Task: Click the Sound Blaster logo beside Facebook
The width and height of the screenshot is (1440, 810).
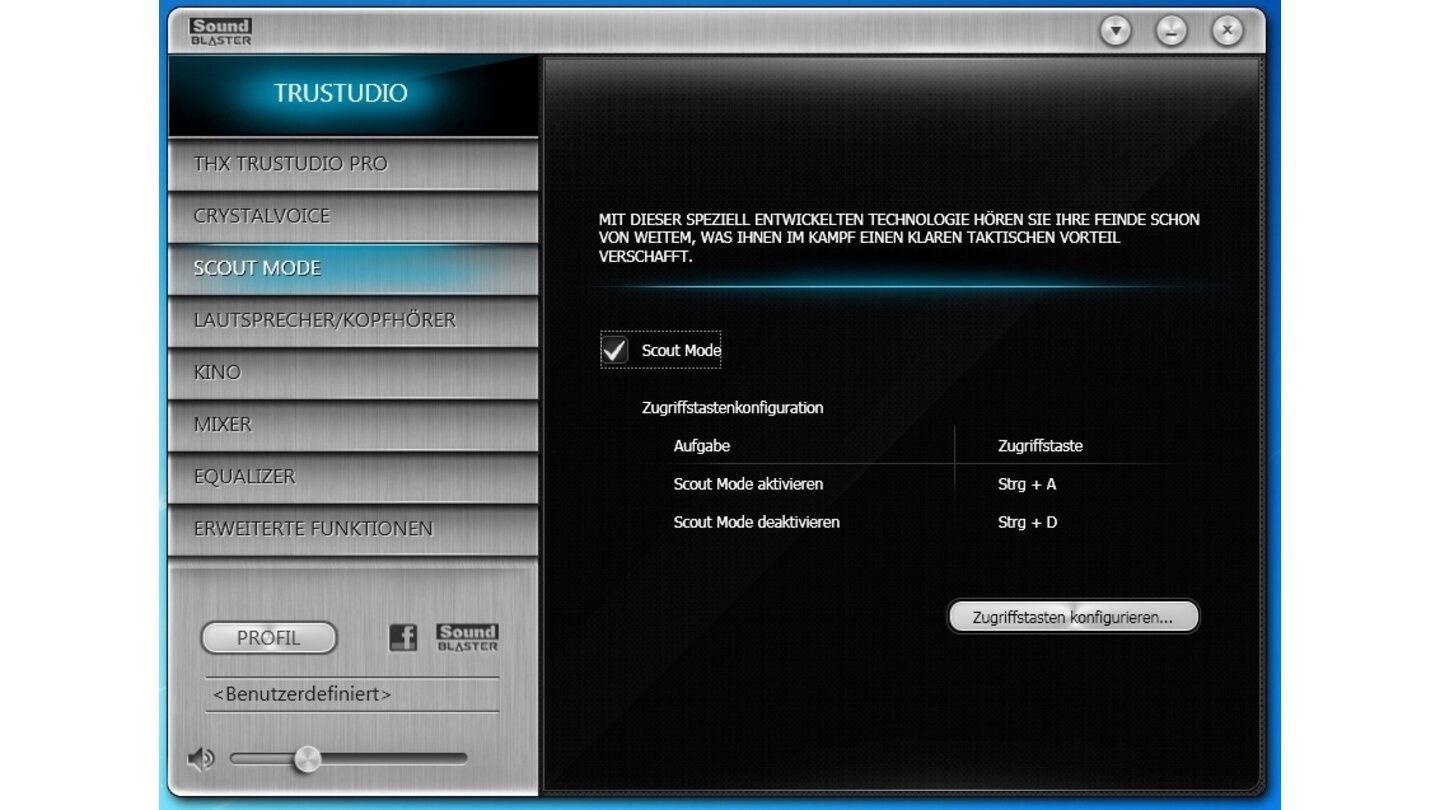Action: pyautogui.click(x=467, y=637)
